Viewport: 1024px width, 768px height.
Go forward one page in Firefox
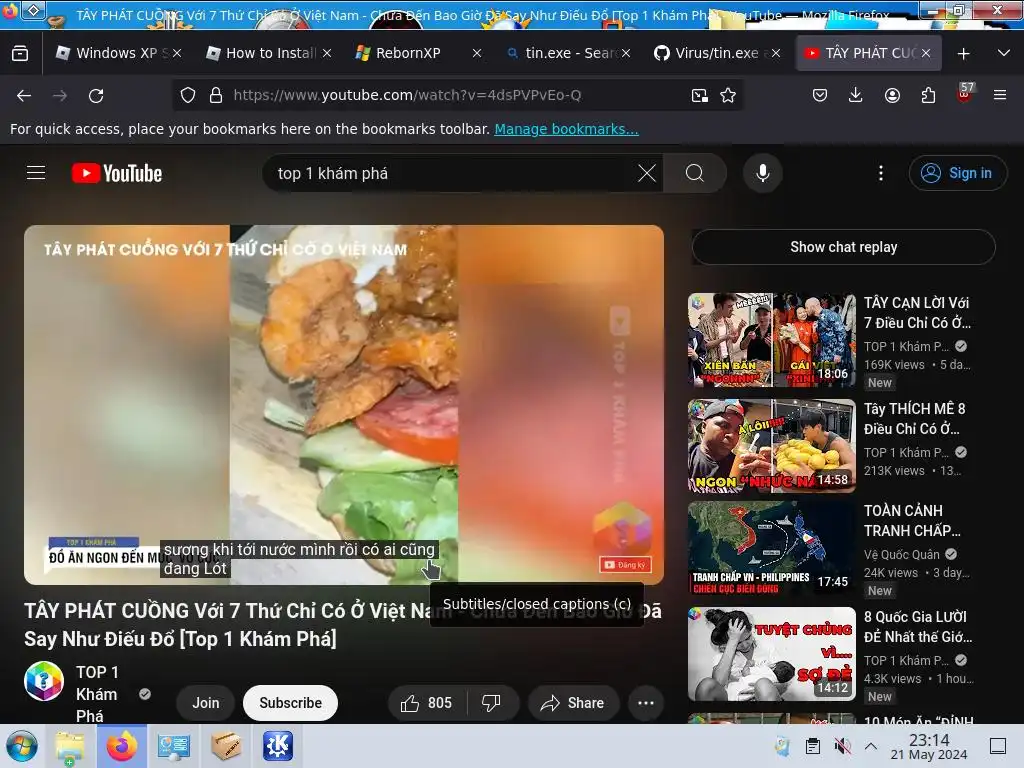[x=60, y=96]
